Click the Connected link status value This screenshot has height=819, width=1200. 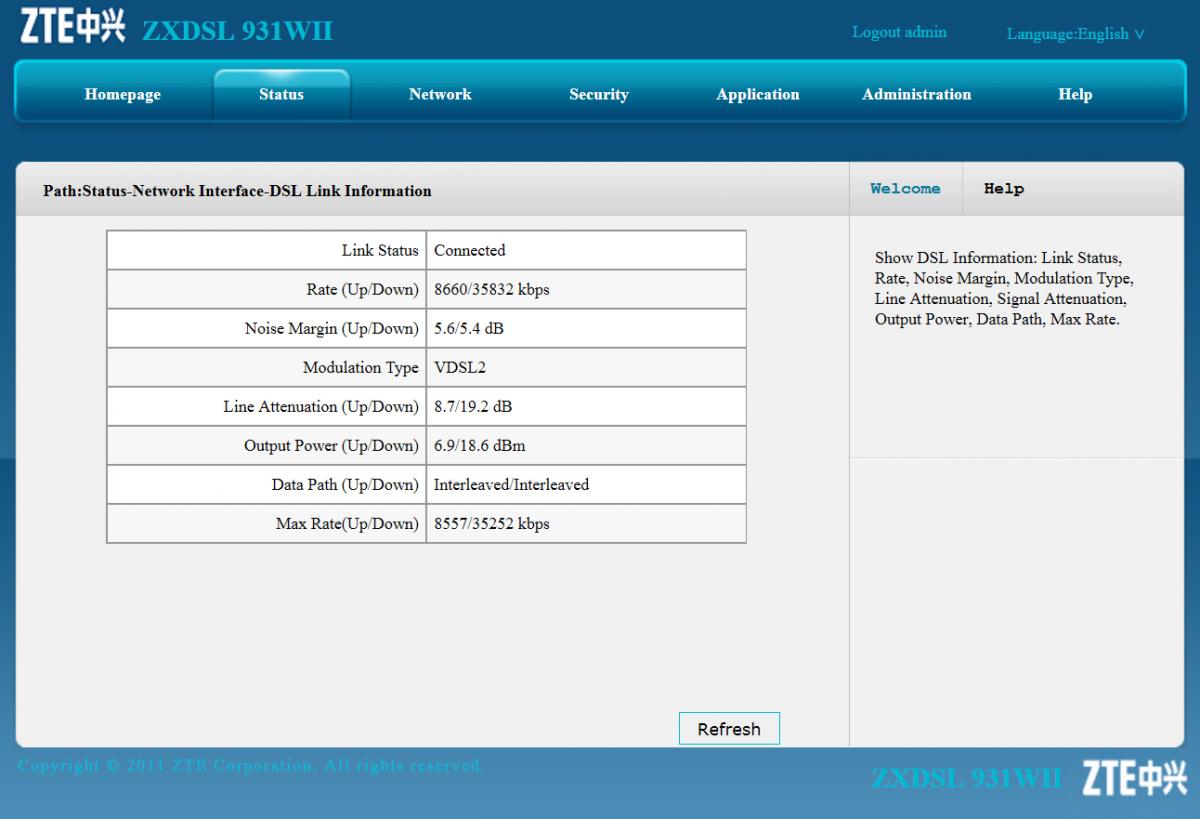coord(470,250)
